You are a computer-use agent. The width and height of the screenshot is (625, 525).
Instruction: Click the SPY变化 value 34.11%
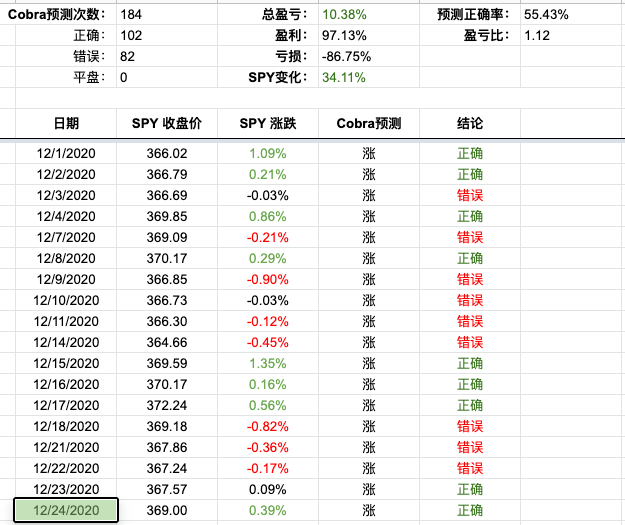click(x=369, y=77)
